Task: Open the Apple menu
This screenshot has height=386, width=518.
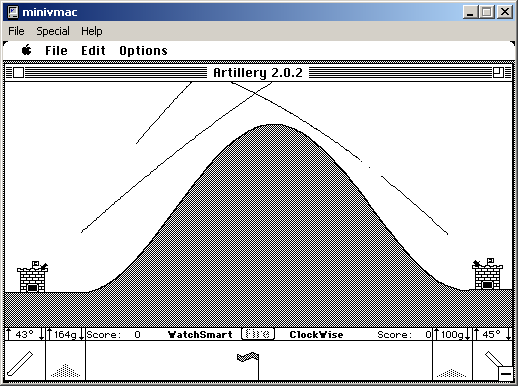Action: coord(26,50)
